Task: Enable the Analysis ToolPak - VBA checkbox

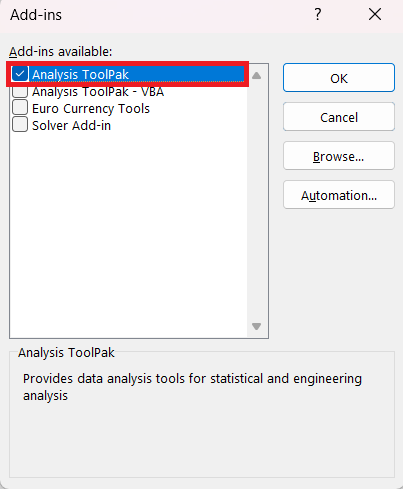Action: (x=20, y=91)
